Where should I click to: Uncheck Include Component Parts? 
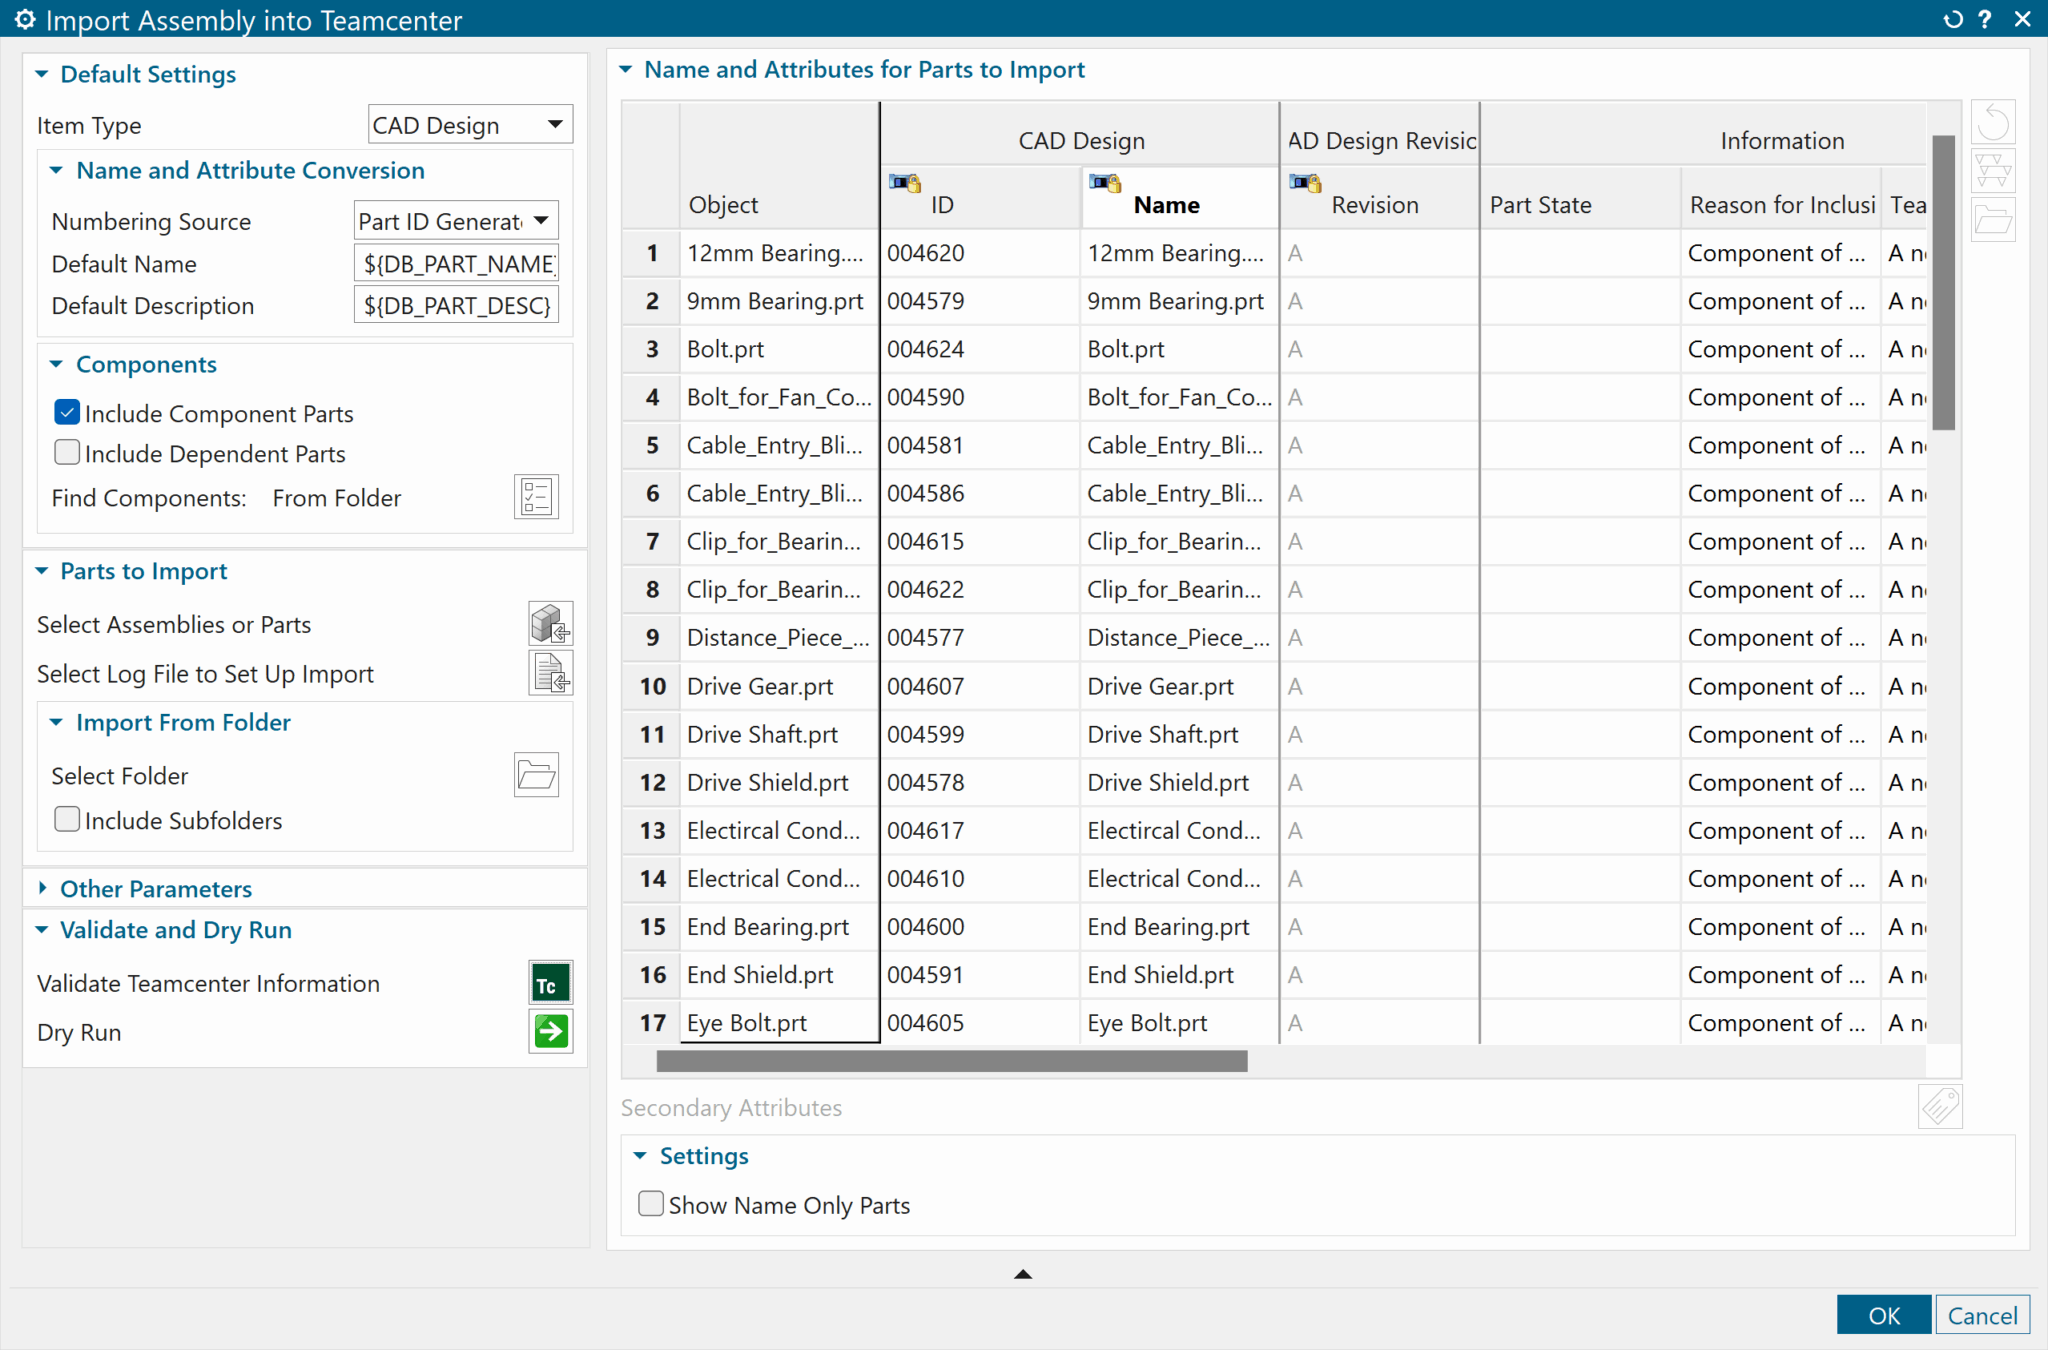pos(66,411)
